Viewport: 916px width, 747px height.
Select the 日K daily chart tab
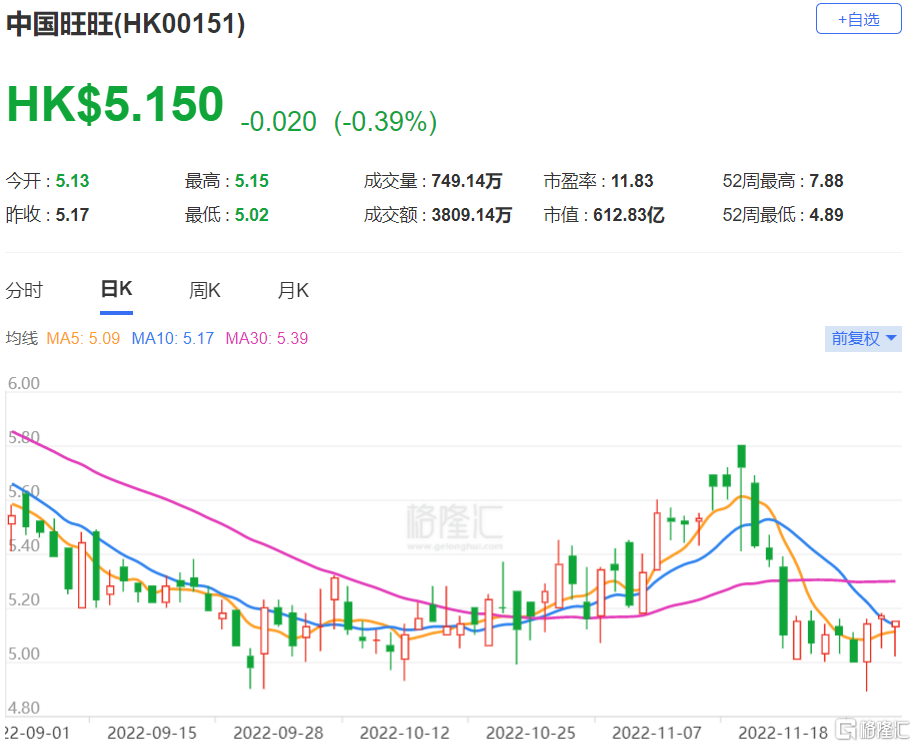tap(116, 289)
